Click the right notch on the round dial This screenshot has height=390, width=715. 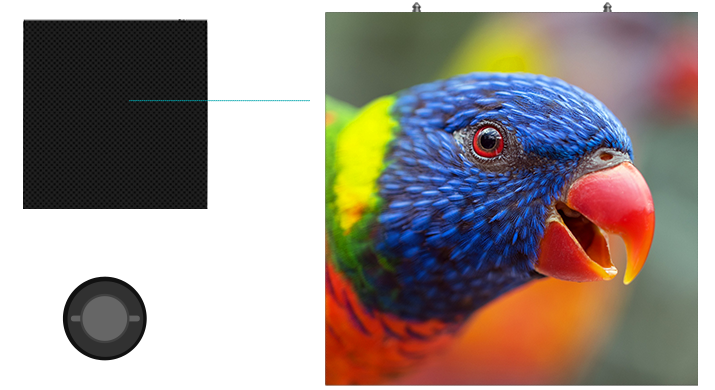(x=134, y=318)
